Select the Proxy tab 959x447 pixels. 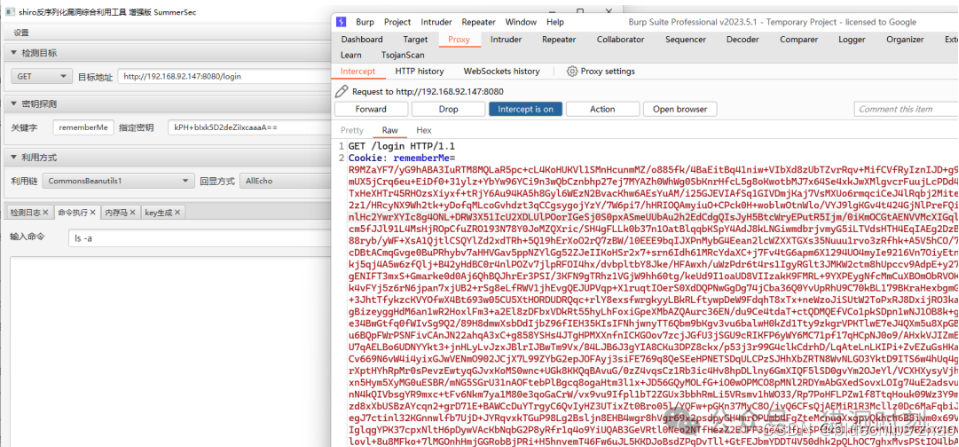click(x=459, y=39)
